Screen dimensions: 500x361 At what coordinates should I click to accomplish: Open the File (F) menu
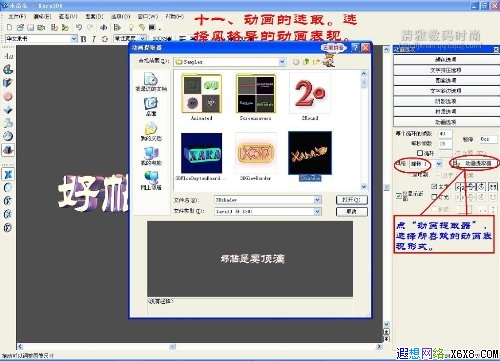17,16
